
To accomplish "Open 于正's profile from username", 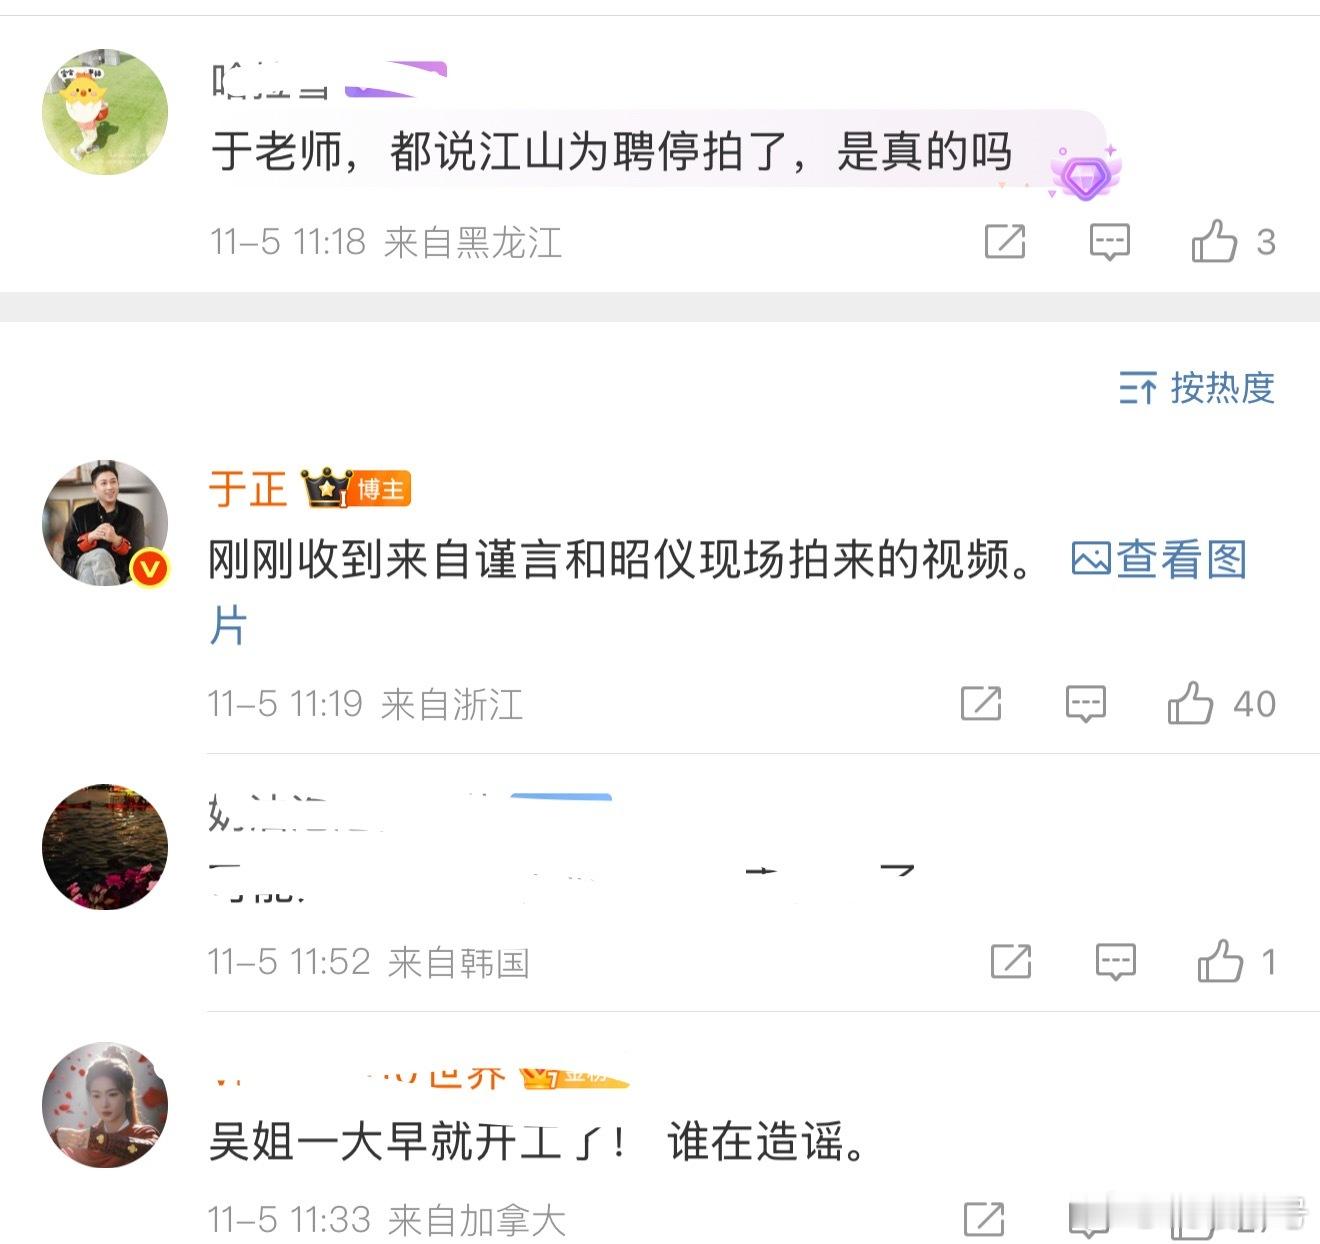I will [247, 489].
